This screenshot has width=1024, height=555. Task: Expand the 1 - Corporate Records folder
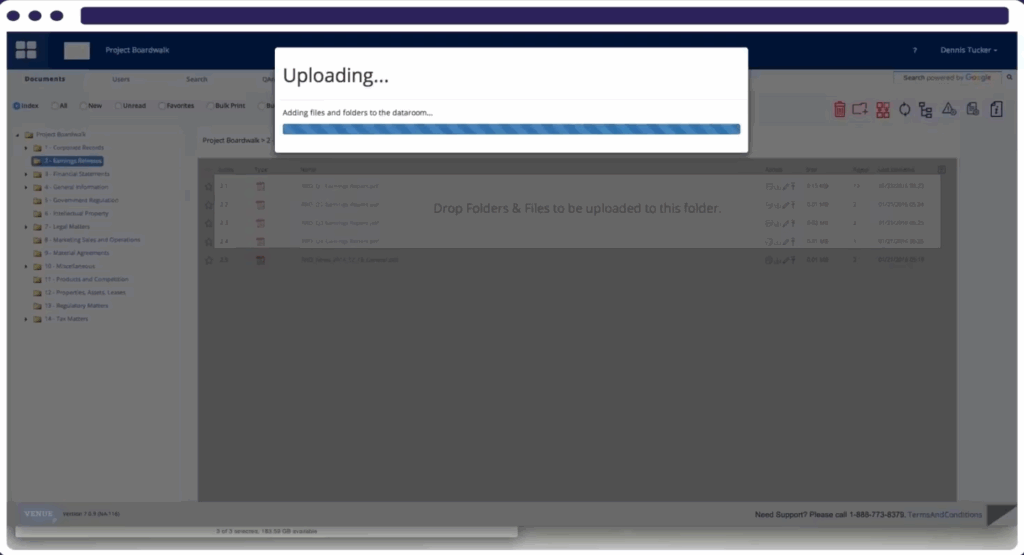point(26,147)
